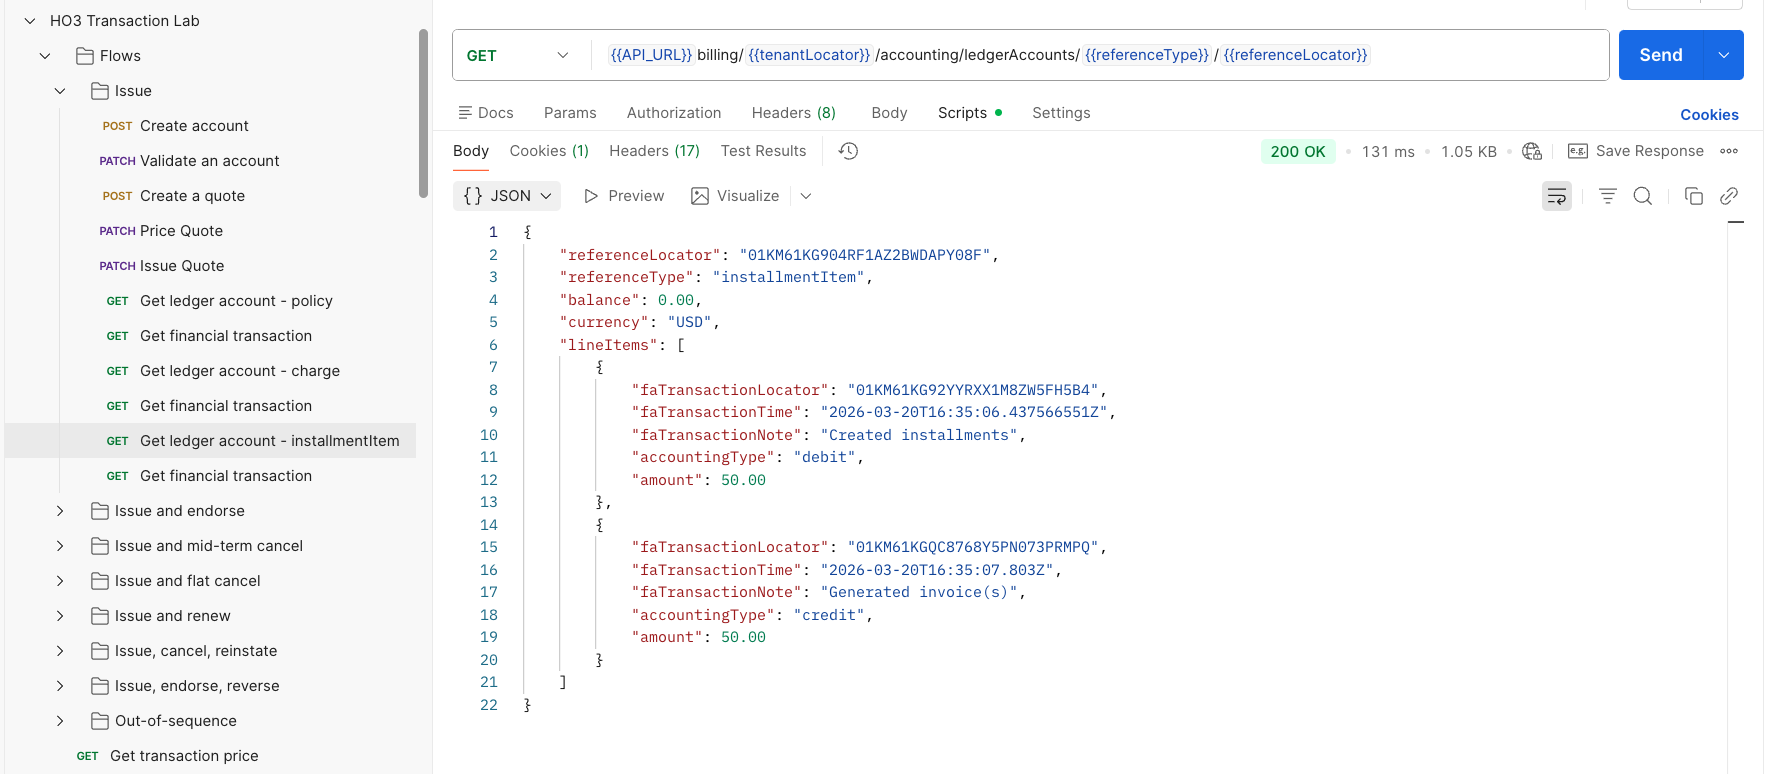Click the network globe lock icon
Image resolution: width=1771 pixels, height=774 pixels.
point(1531,151)
